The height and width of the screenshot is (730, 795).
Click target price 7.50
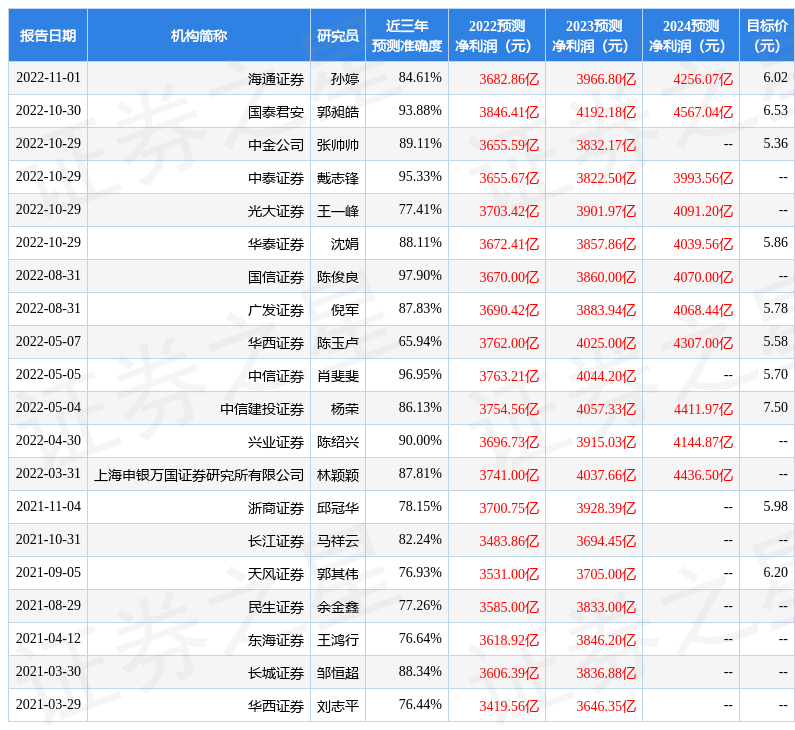tap(775, 407)
